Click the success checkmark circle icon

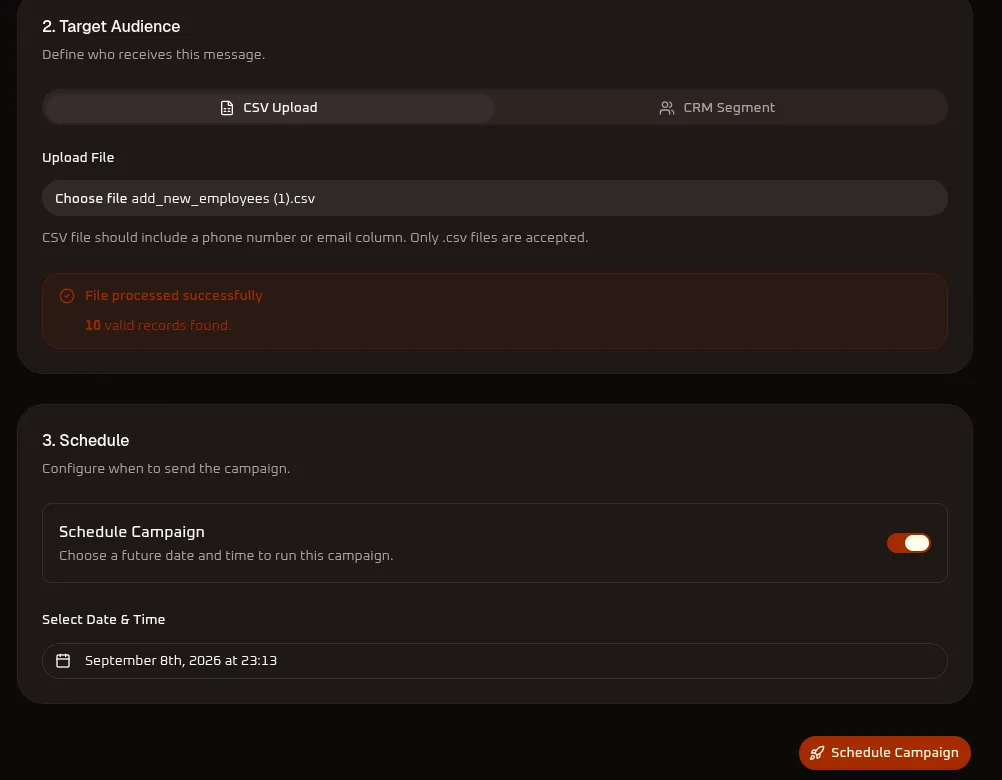(67, 296)
